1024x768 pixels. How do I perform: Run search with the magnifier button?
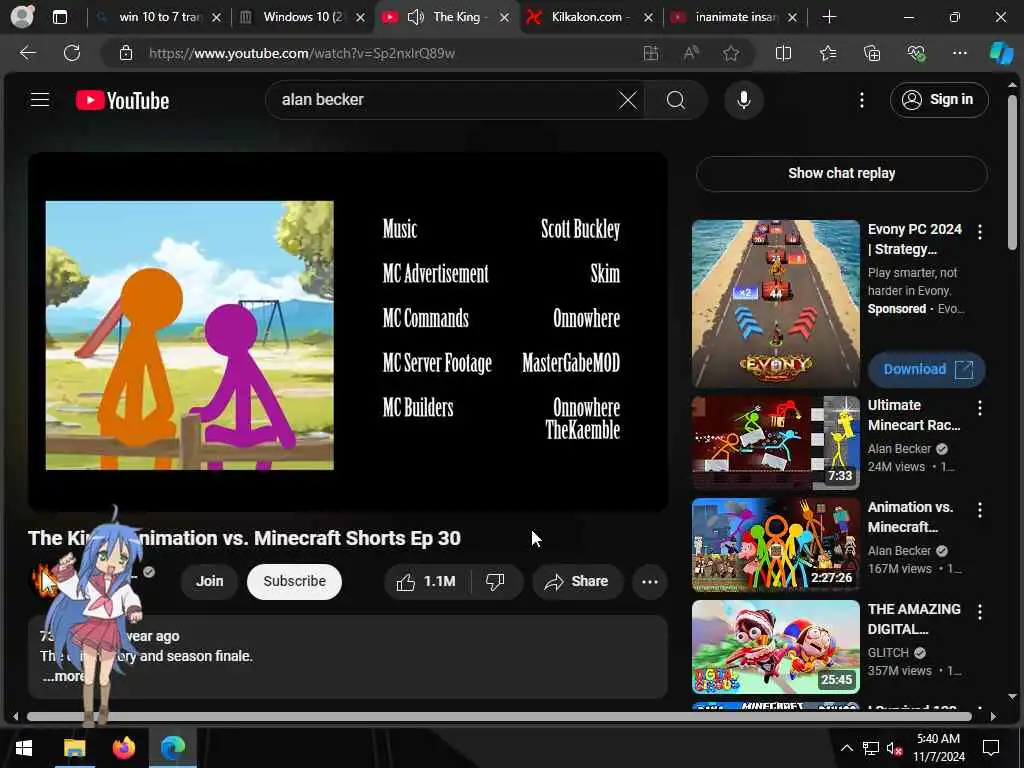coord(676,100)
